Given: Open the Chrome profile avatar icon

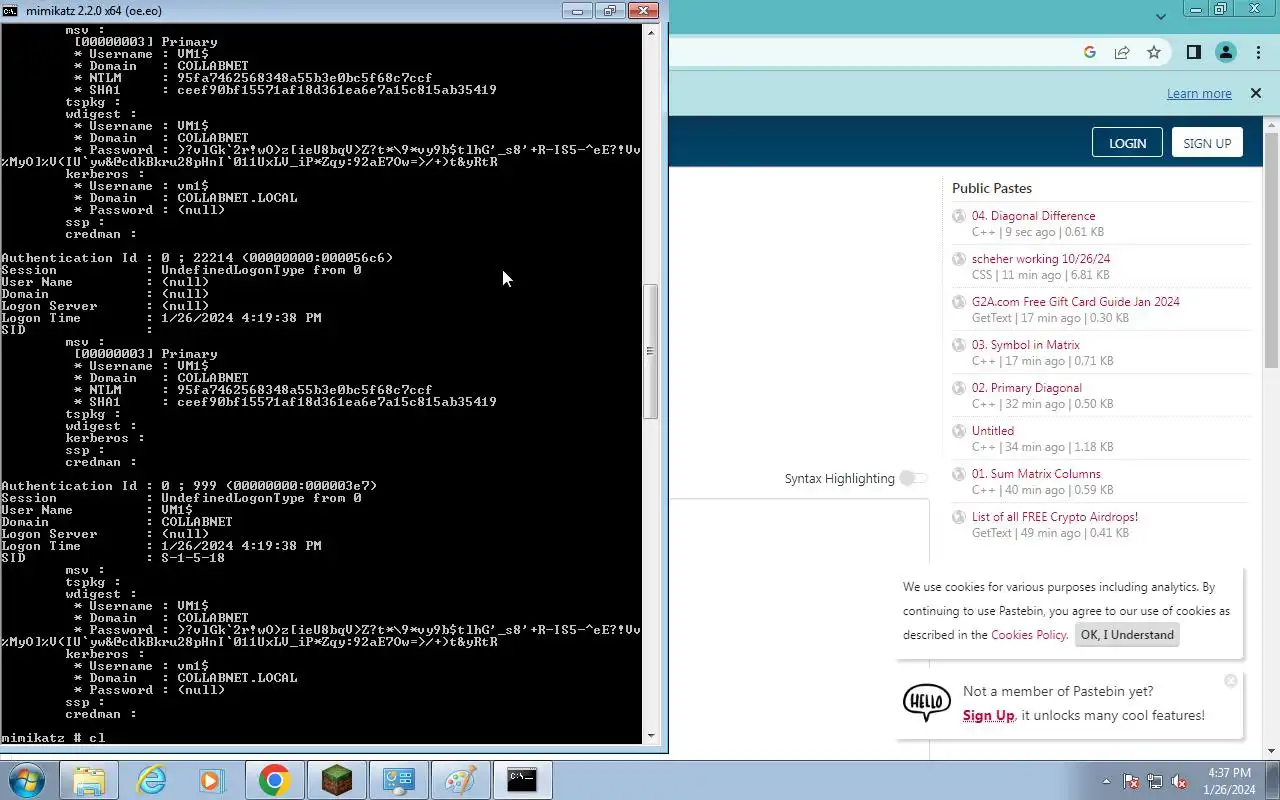Looking at the screenshot, I should (x=1226, y=53).
